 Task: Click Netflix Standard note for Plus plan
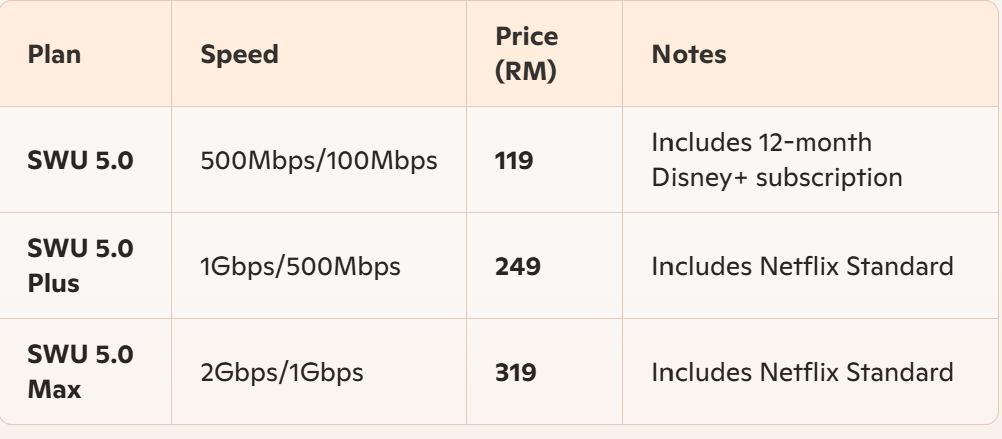[x=802, y=266]
